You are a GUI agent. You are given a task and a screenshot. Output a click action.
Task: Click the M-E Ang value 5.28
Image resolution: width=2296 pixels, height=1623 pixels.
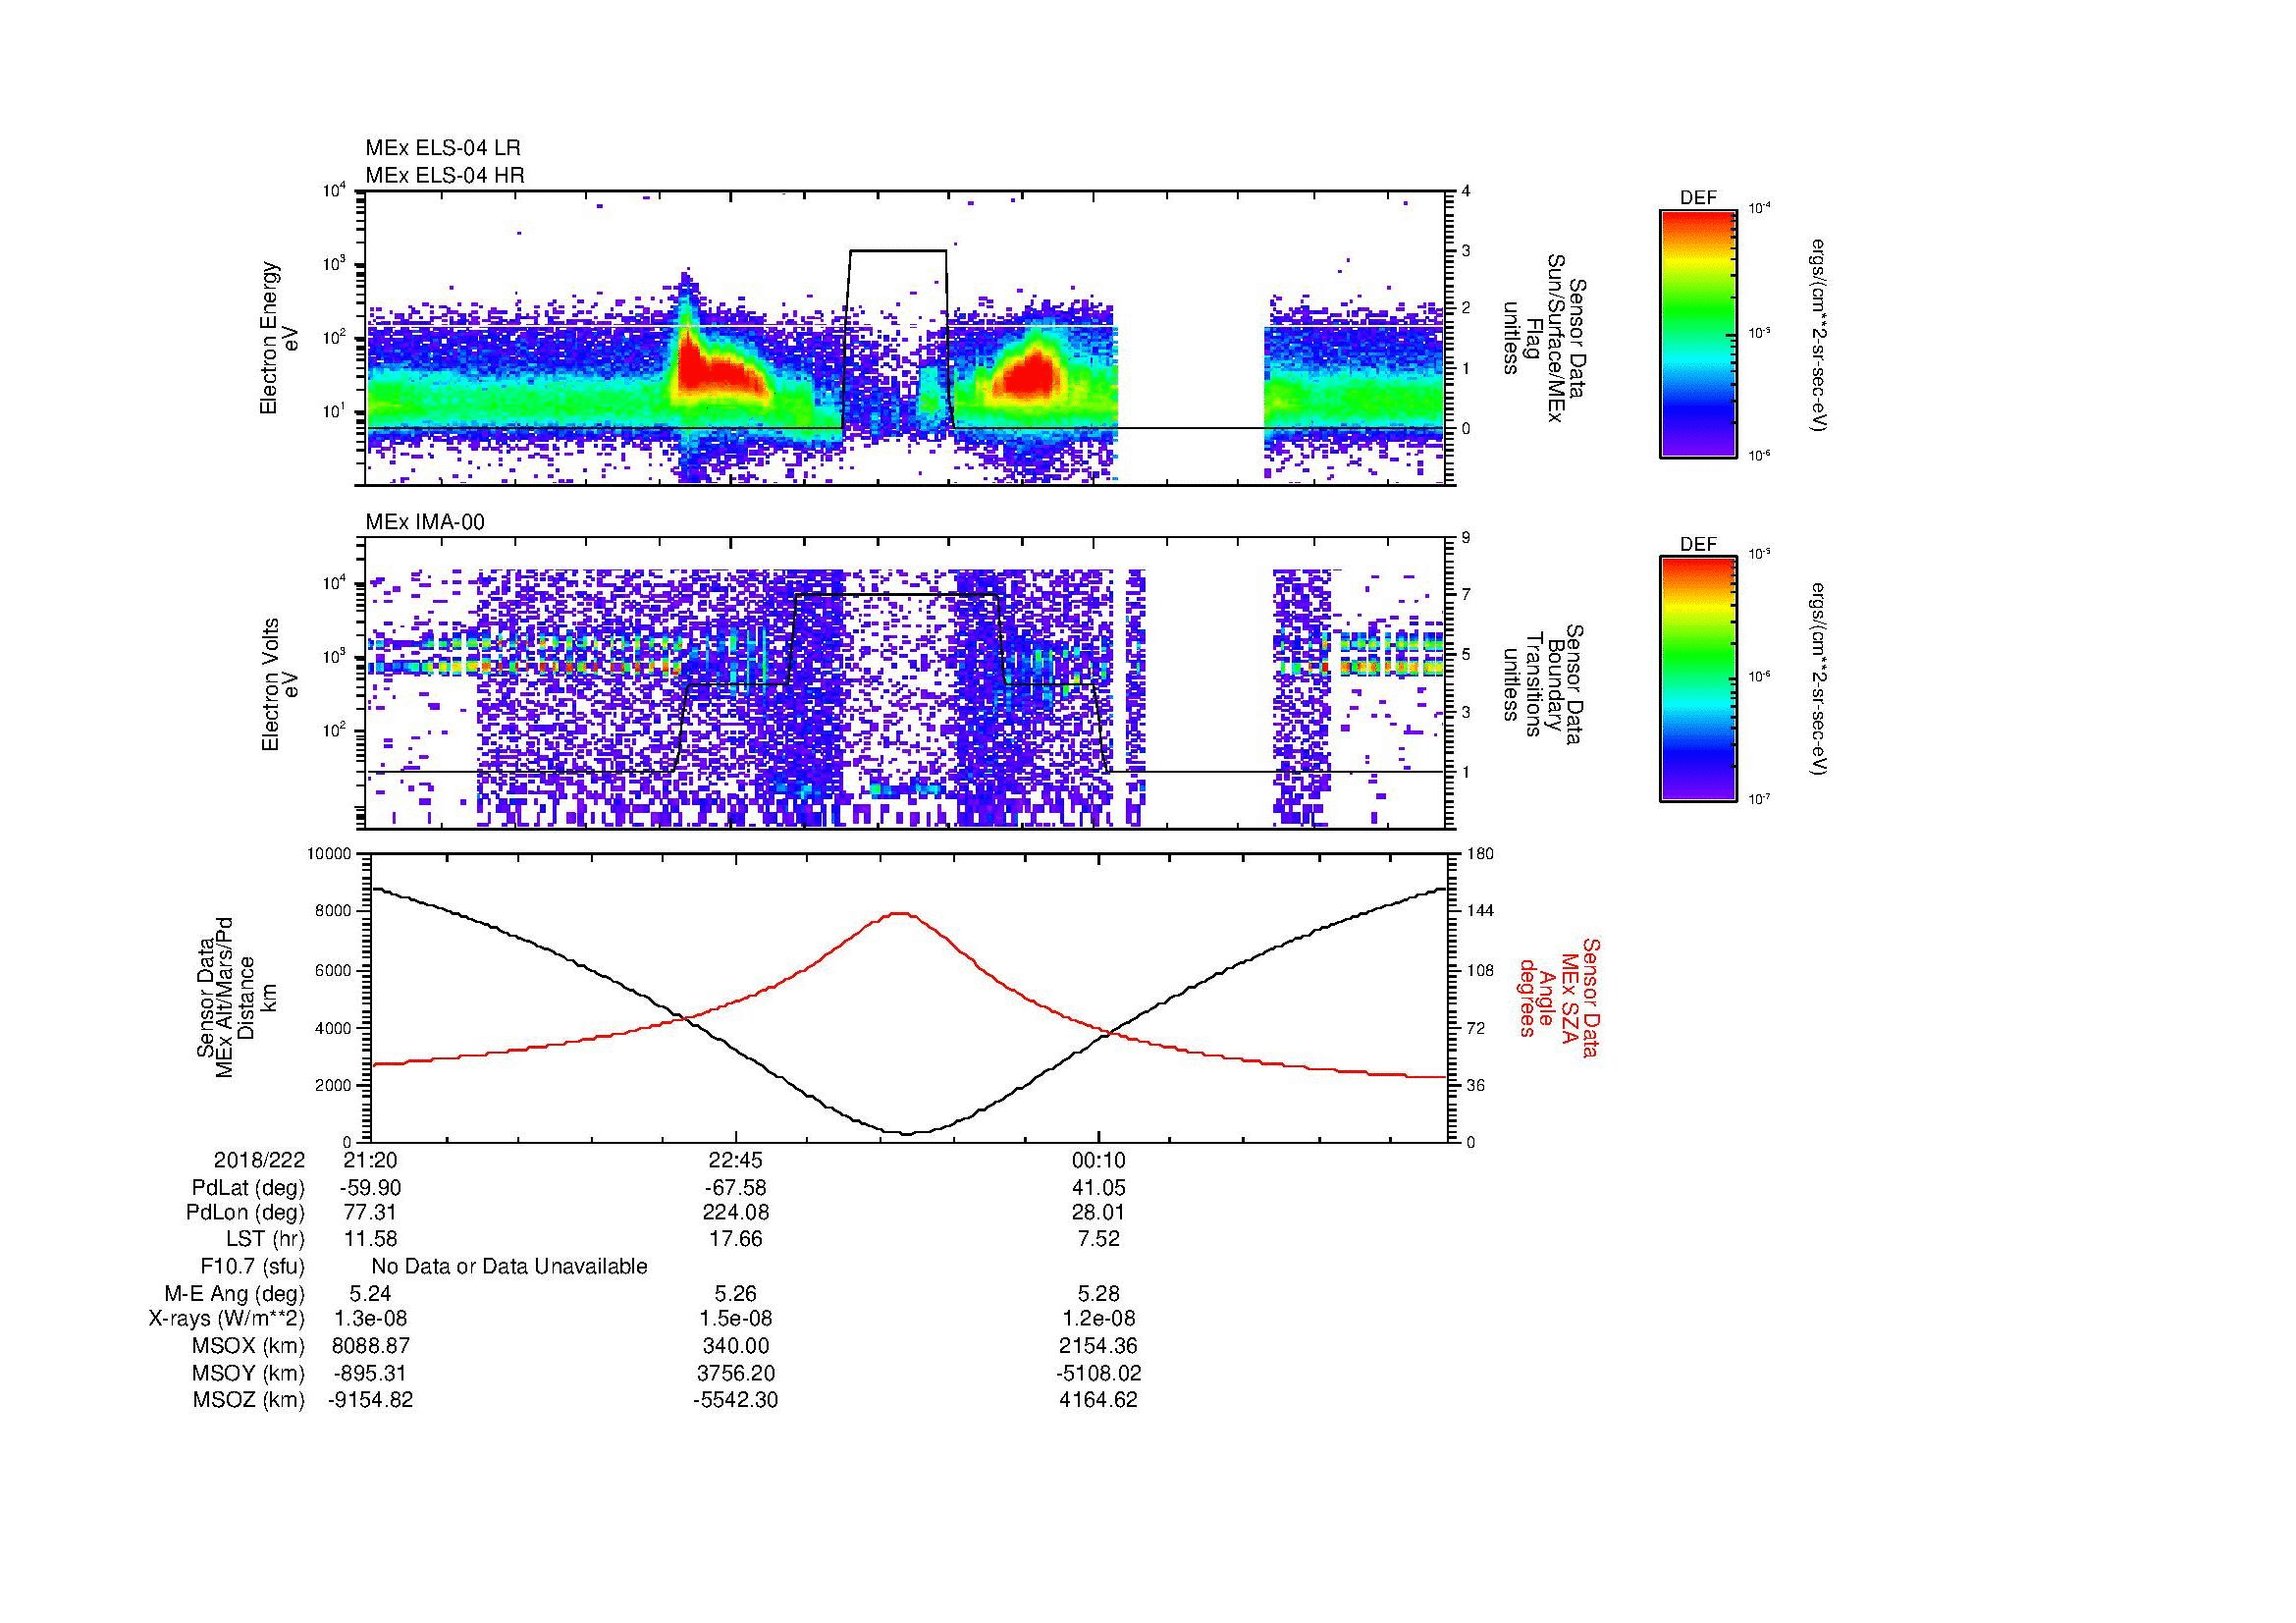coord(1098,1294)
